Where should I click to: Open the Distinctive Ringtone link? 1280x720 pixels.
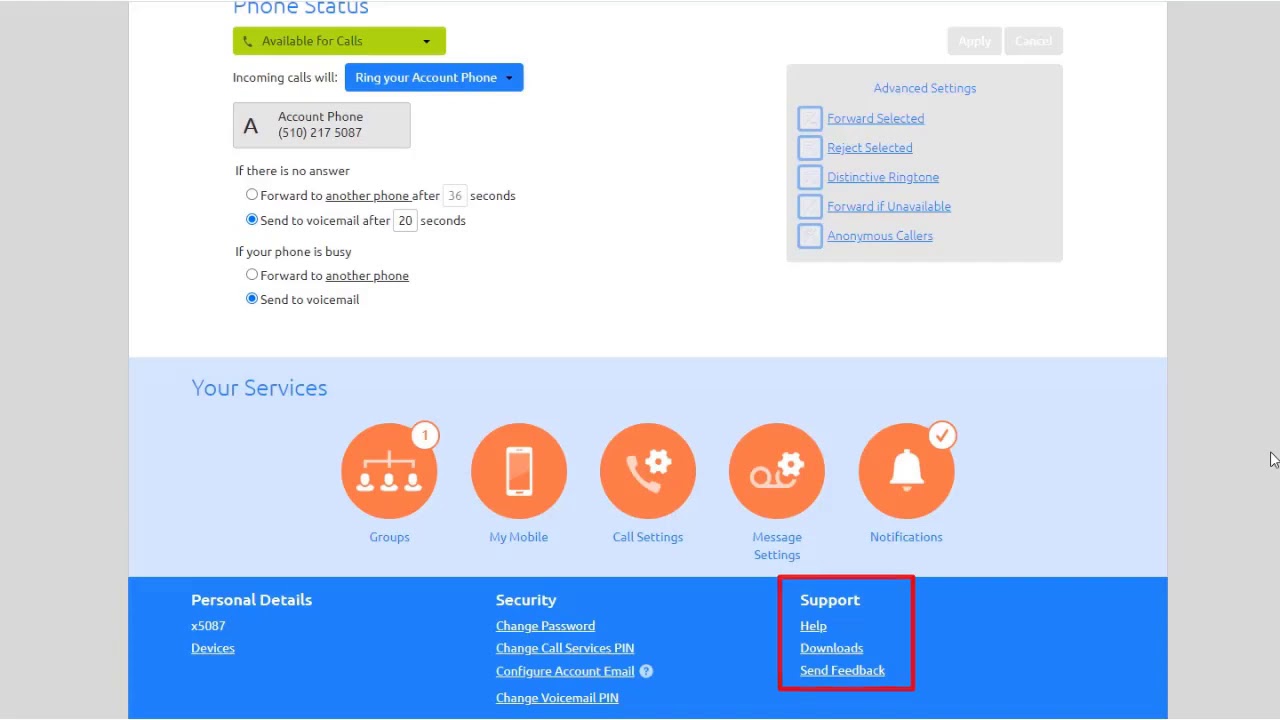tap(883, 177)
